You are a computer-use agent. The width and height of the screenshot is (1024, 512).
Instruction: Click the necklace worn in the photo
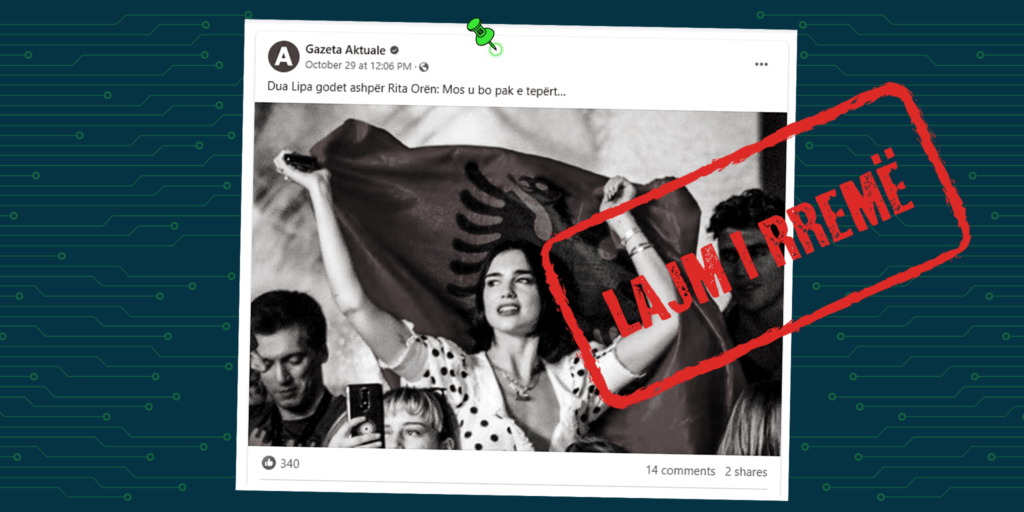coord(516,381)
